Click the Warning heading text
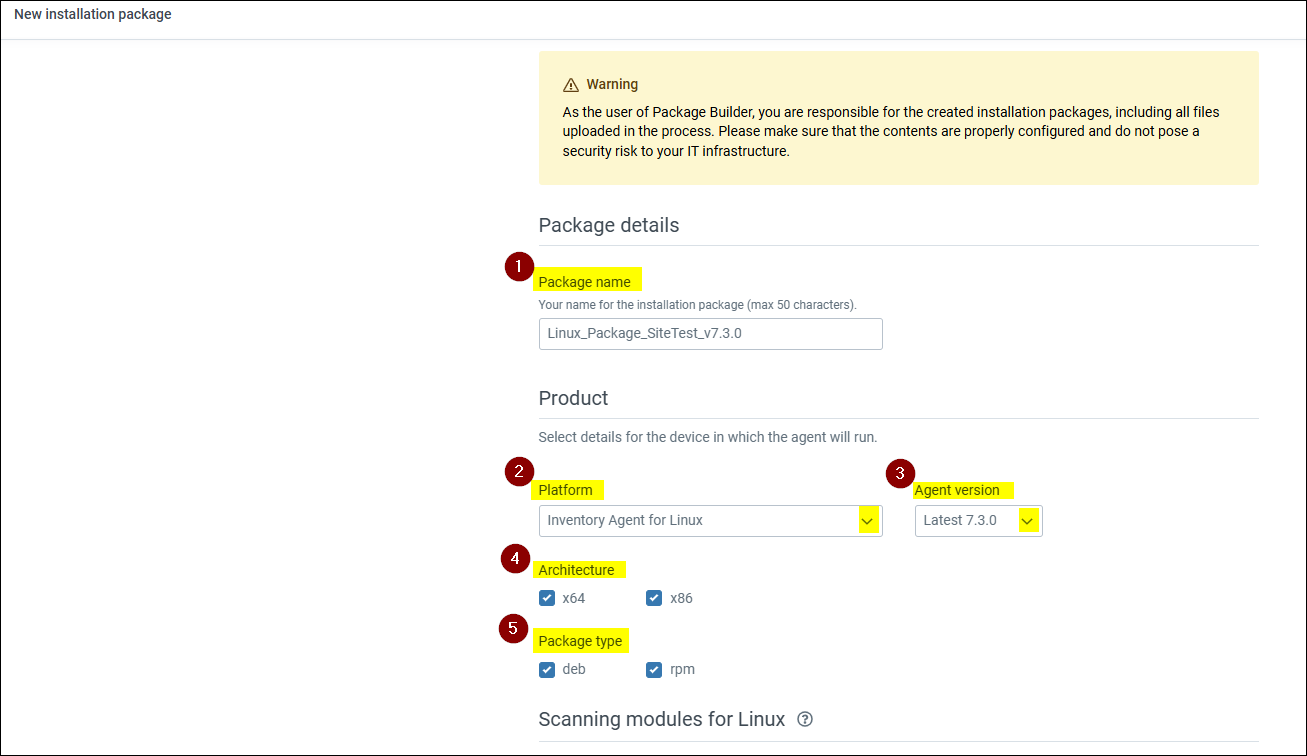The width and height of the screenshot is (1307, 756). [612, 84]
